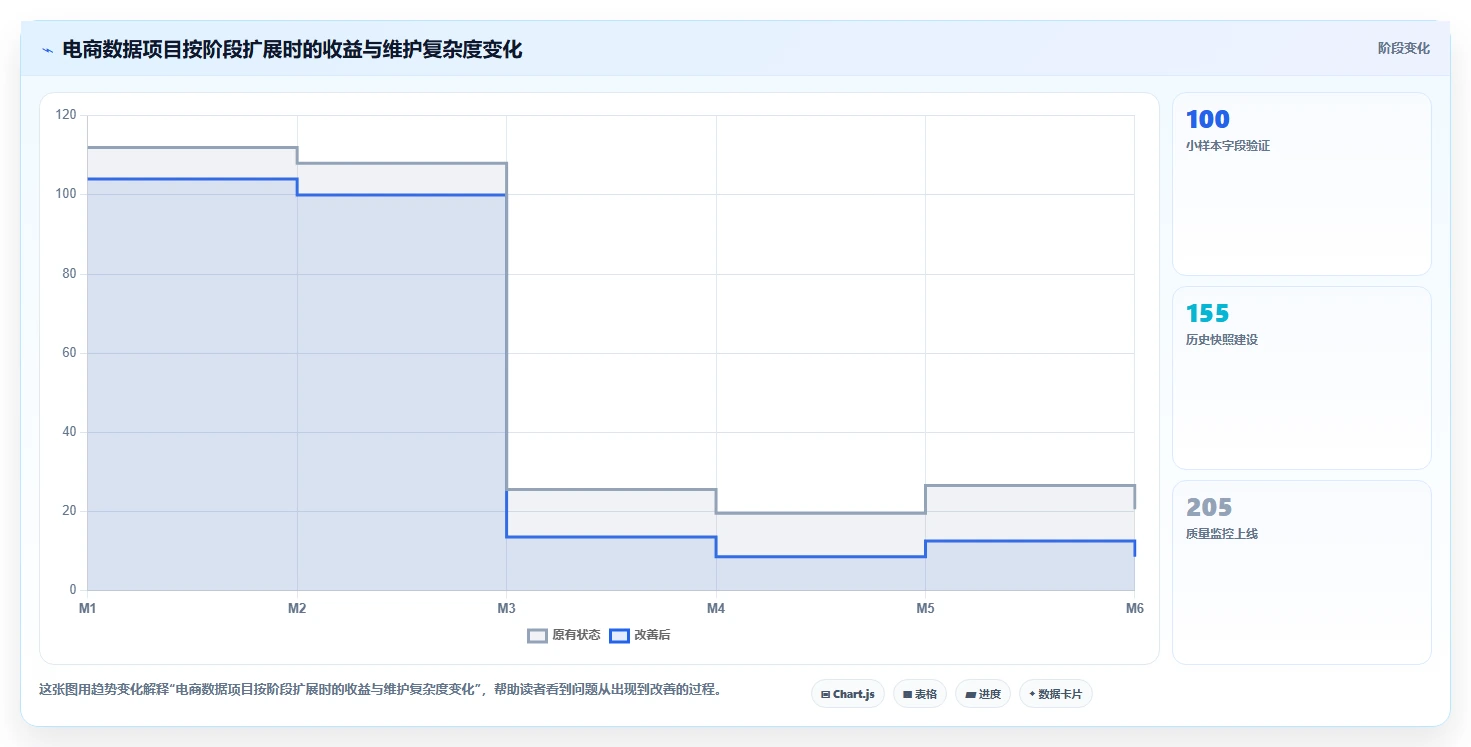Screen dimensions: 1471x747
Task: Click the 进度 tag chip
Action: [x=983, y=694]
